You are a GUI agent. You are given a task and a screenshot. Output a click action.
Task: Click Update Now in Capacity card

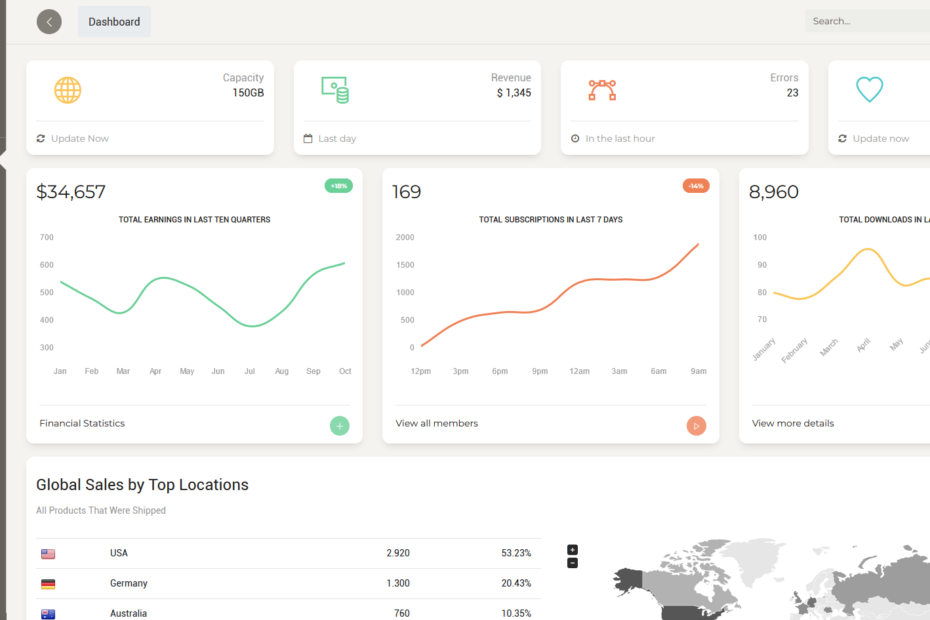80,138
